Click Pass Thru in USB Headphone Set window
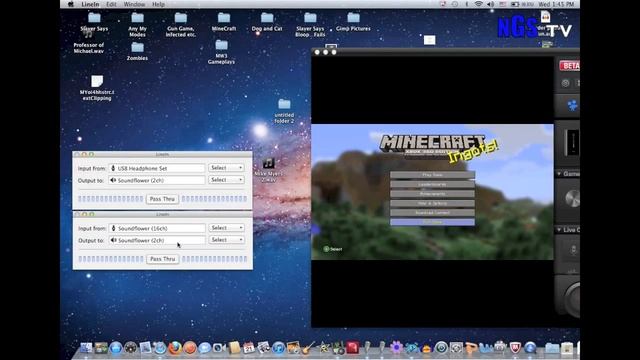Viewport: 640px width, 360px height. (x=162, y=199)
